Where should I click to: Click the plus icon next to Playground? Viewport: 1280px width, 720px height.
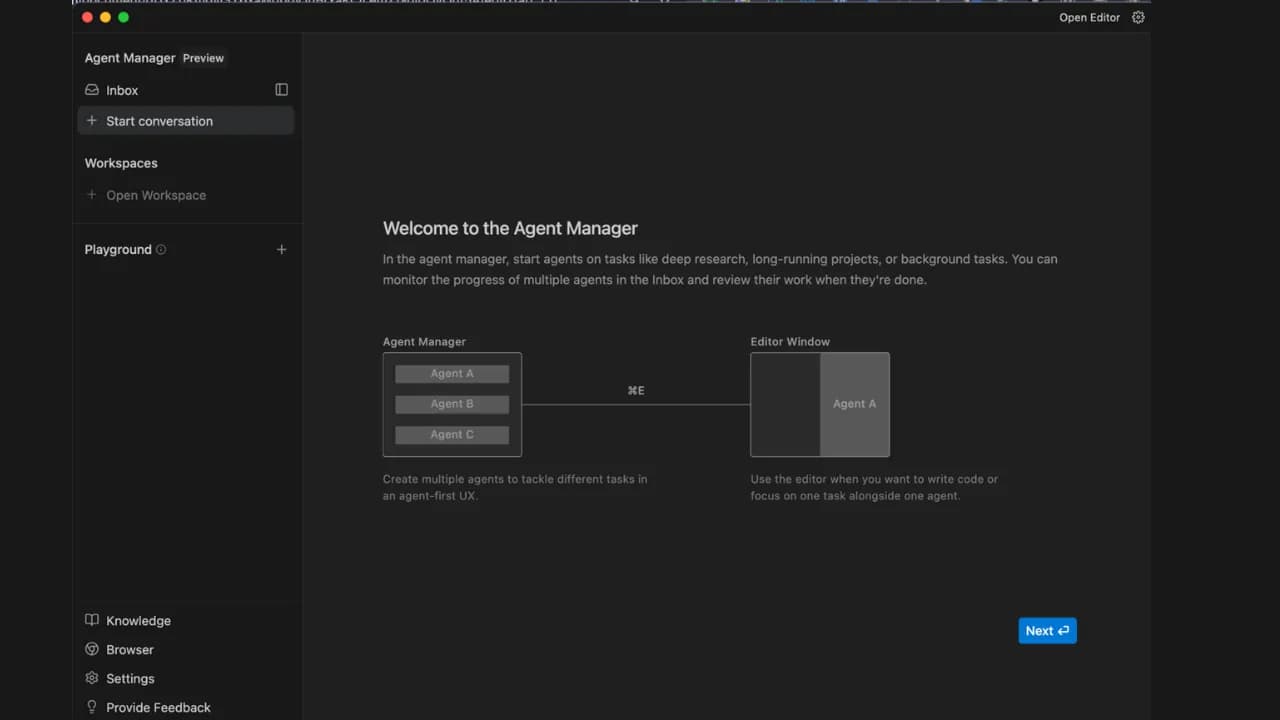point(281,249)
